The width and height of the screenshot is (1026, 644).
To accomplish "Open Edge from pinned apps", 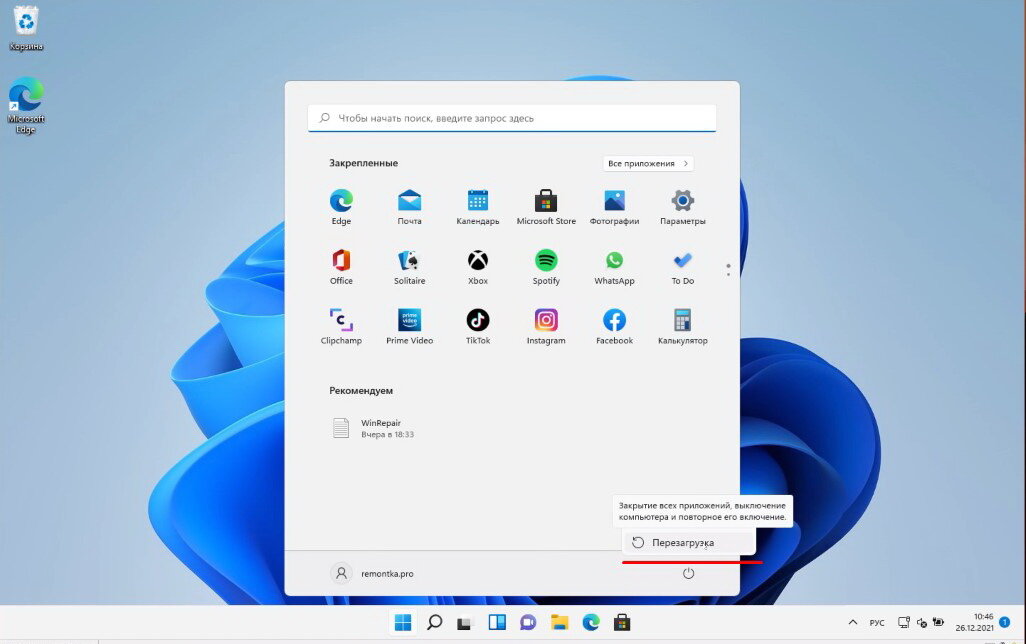I will [341, 206].
